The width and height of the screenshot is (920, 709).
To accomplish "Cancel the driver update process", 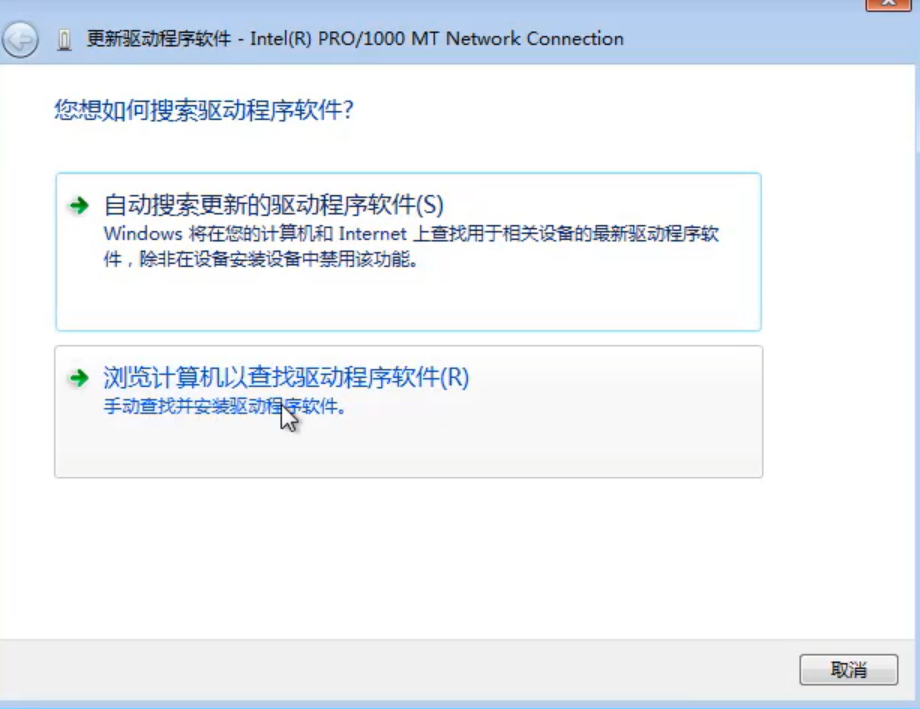I will coord(851,670).
